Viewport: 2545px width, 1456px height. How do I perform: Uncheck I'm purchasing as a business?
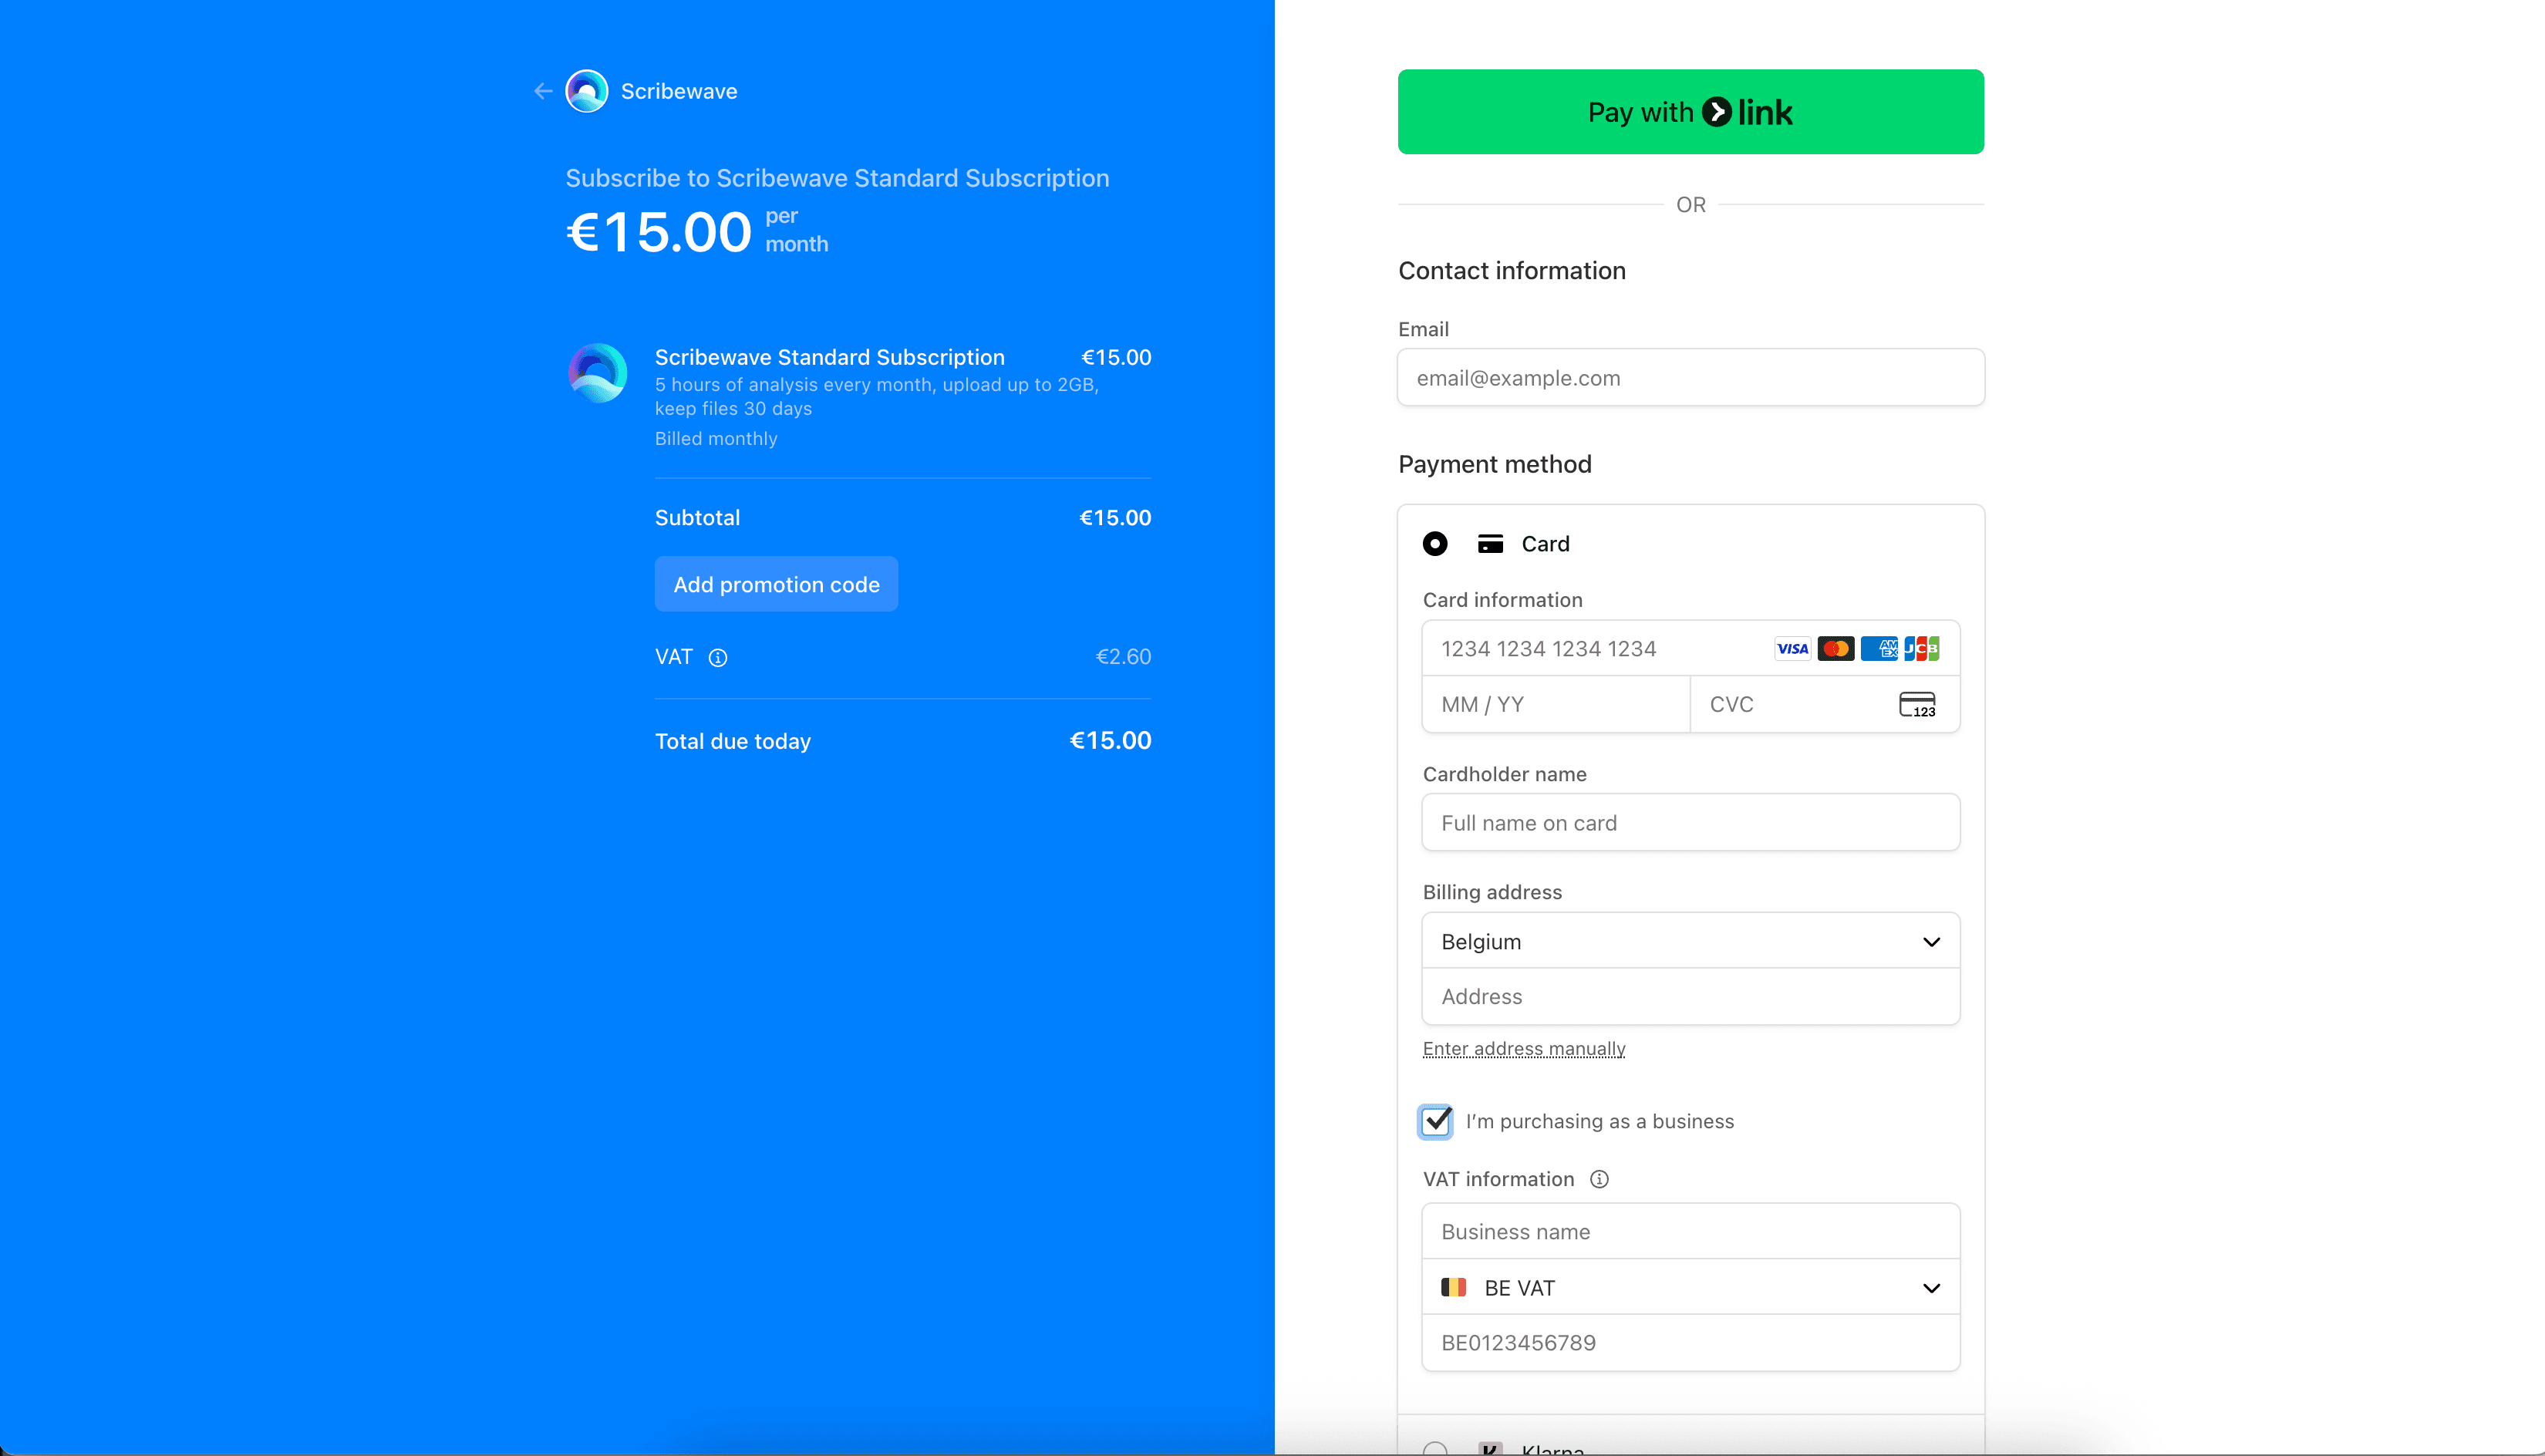1435,1121
